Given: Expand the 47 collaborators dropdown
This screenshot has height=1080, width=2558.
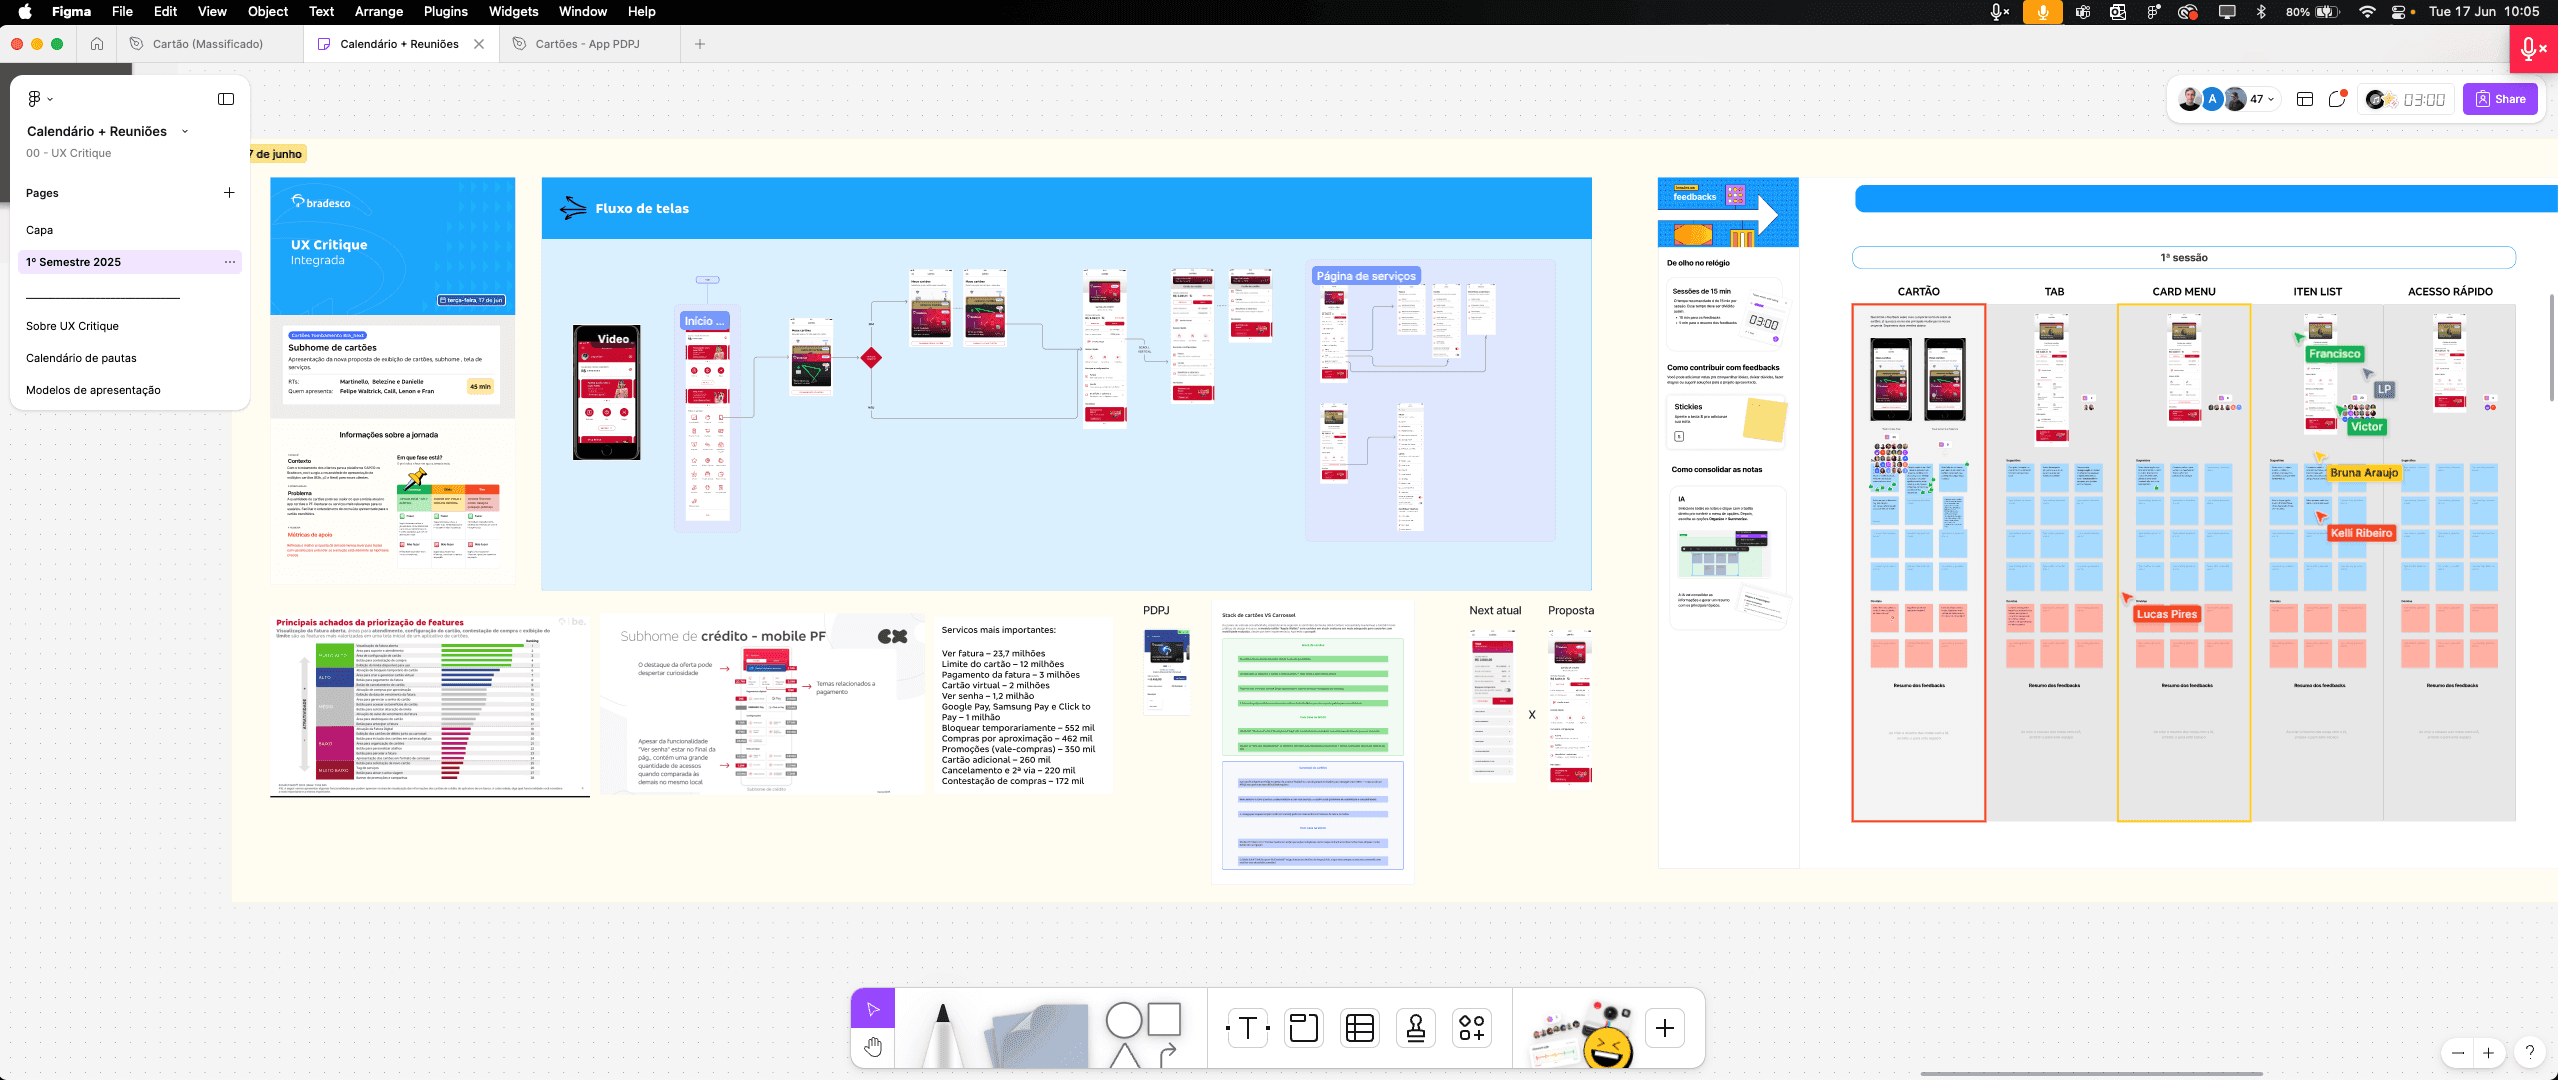Looking at the screenshot, I should click(x=2263, y=99).
